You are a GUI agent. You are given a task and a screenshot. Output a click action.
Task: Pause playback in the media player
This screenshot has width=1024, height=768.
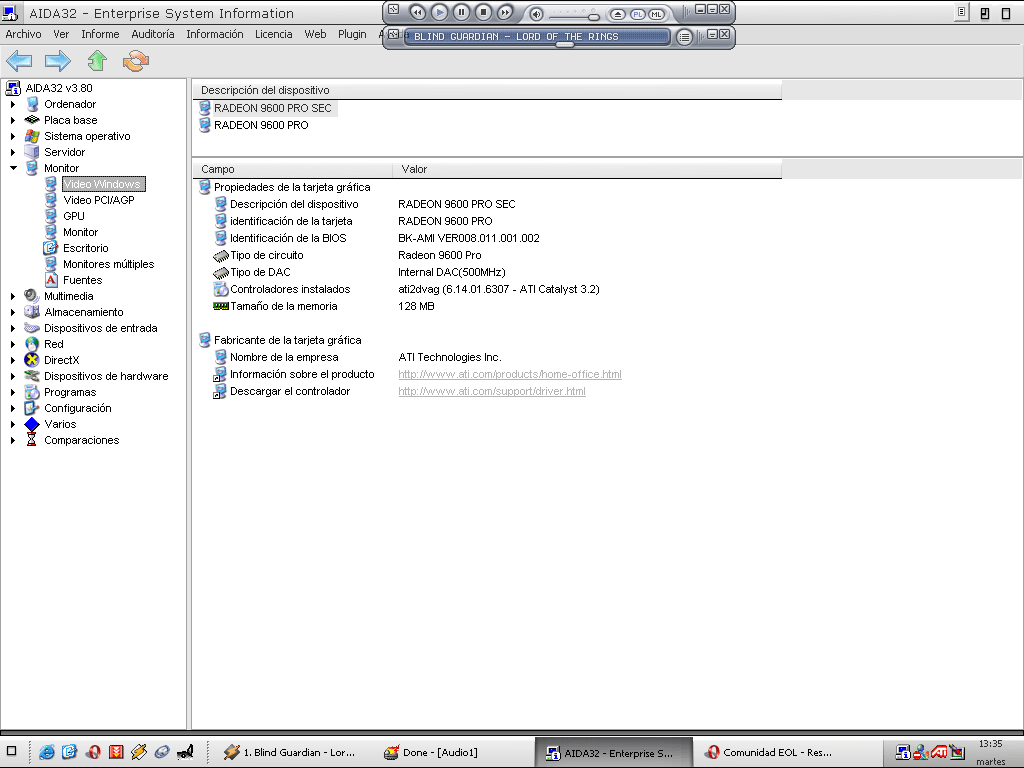[461, 12]
